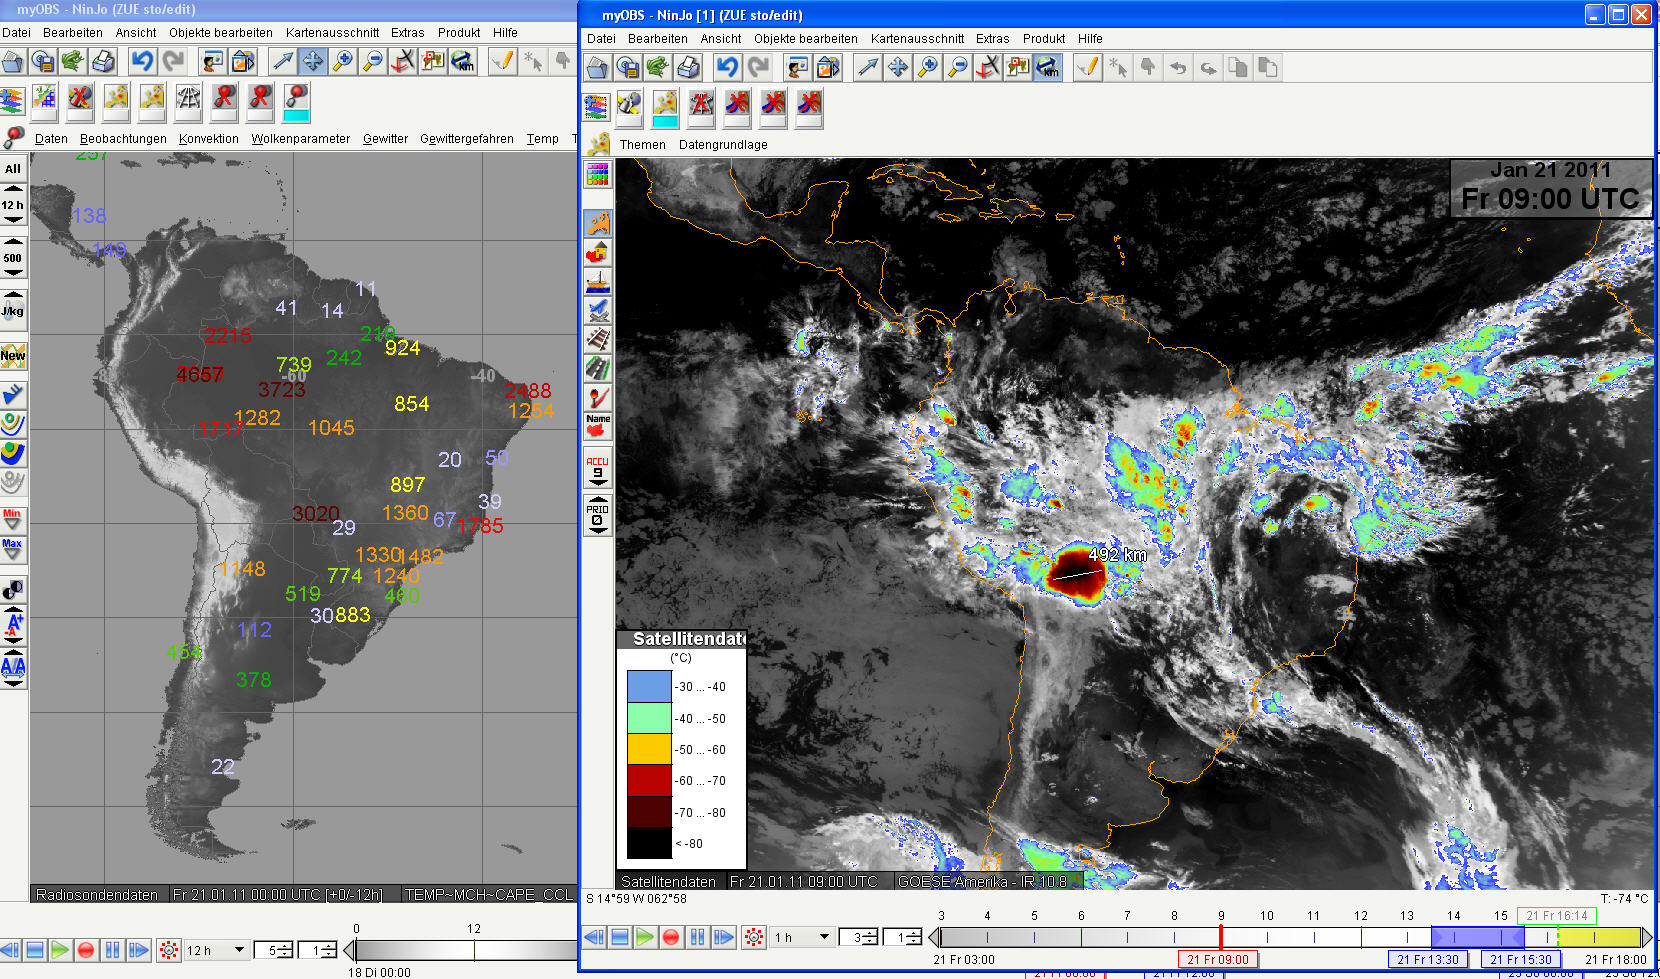Click the zoom in magnifier in right window

928,68
